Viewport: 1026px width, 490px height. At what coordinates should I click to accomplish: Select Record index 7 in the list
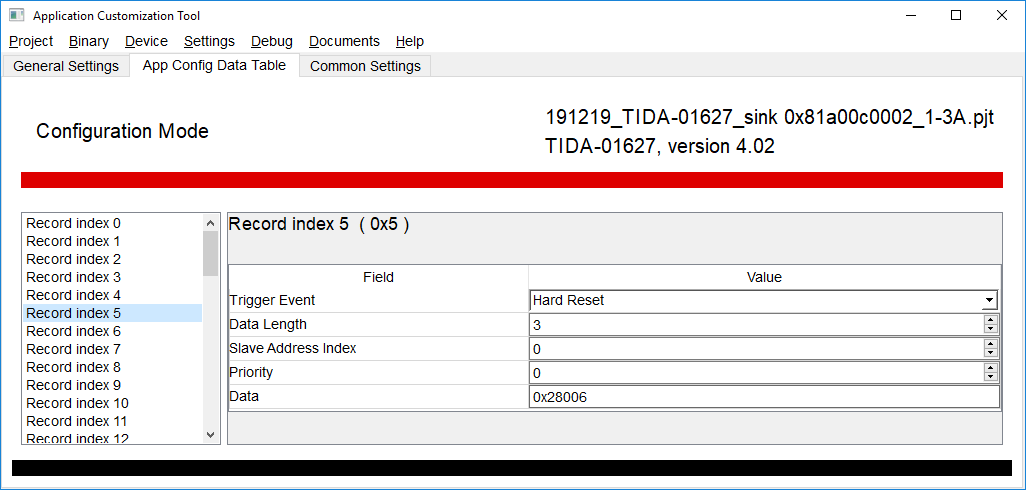tap(113, 349)
